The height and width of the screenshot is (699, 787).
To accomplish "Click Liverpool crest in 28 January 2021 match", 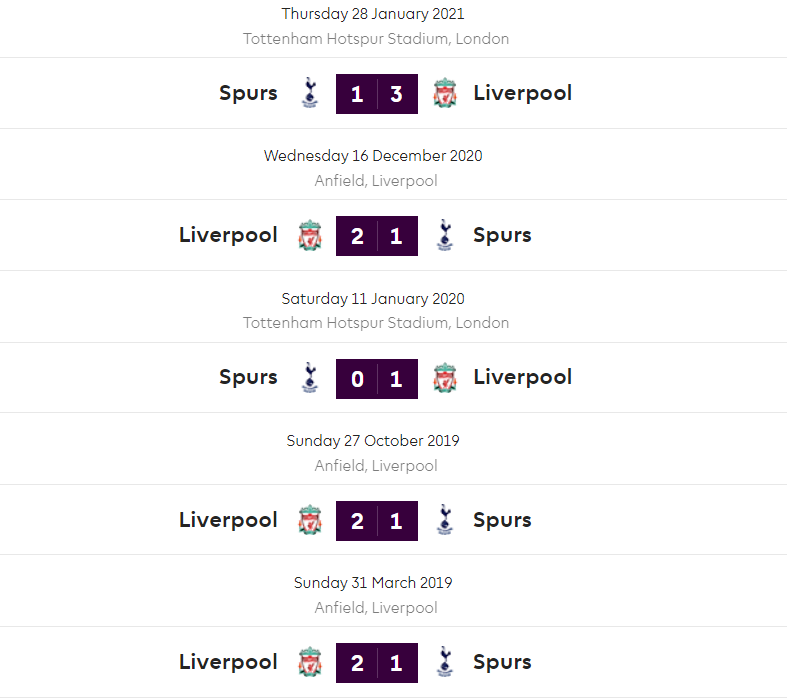I will pos(445,94).
